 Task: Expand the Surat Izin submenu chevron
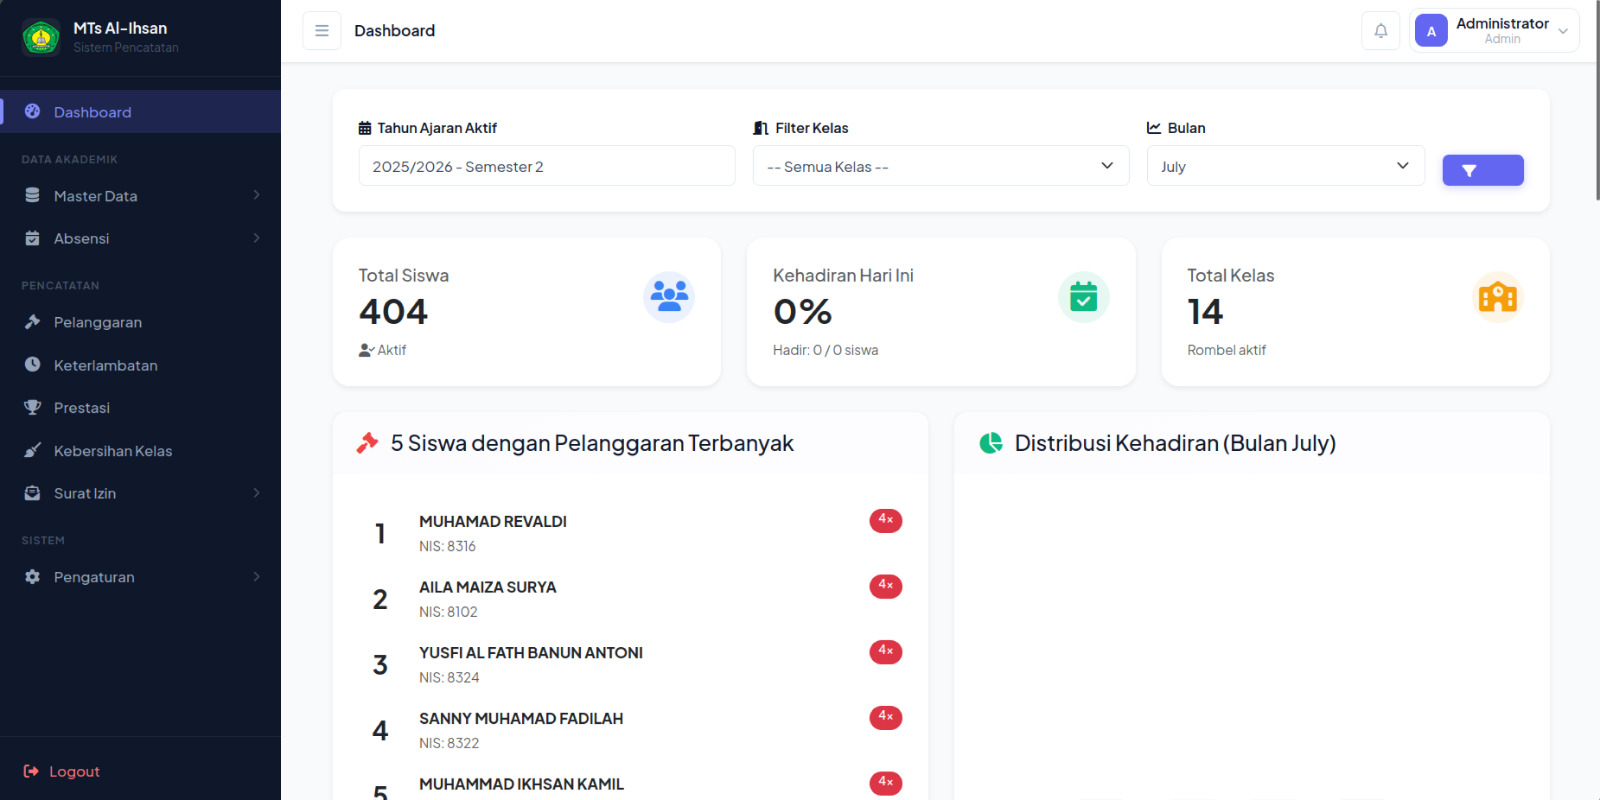[x=256, y=493]
